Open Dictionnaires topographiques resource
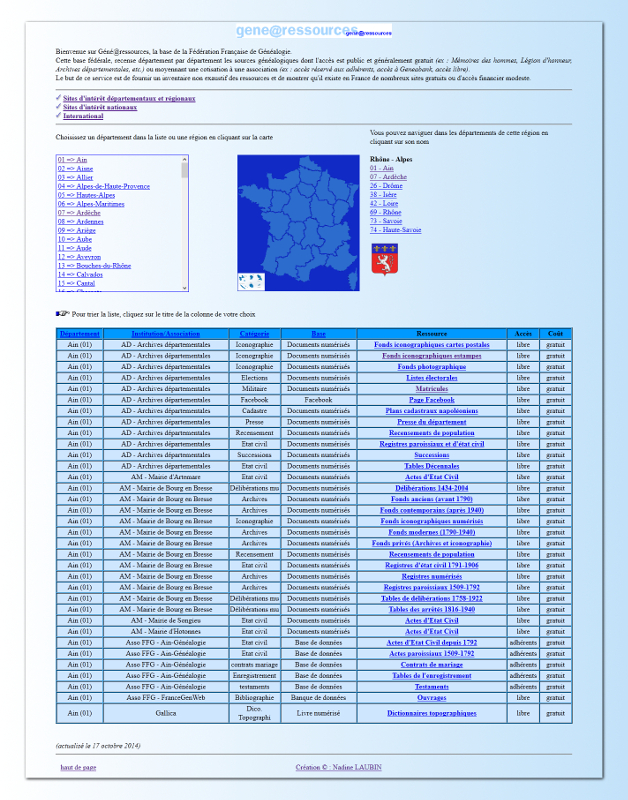 (x=432, y=713)
